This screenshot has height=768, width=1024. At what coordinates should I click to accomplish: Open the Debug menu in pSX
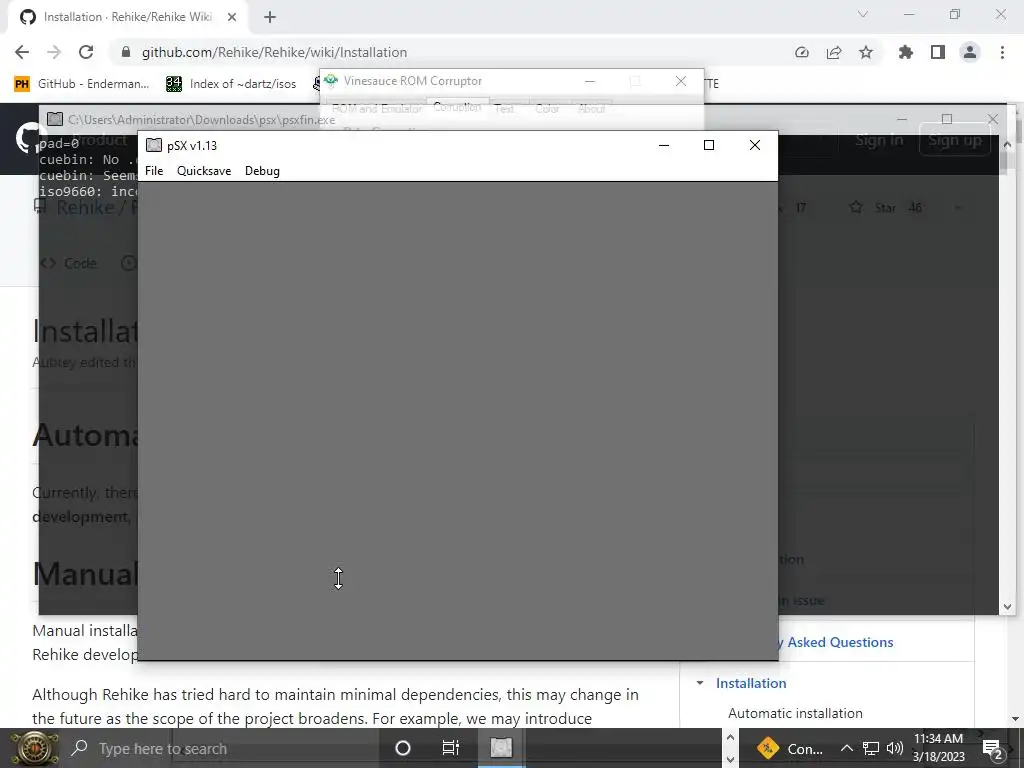click(262, 170)
